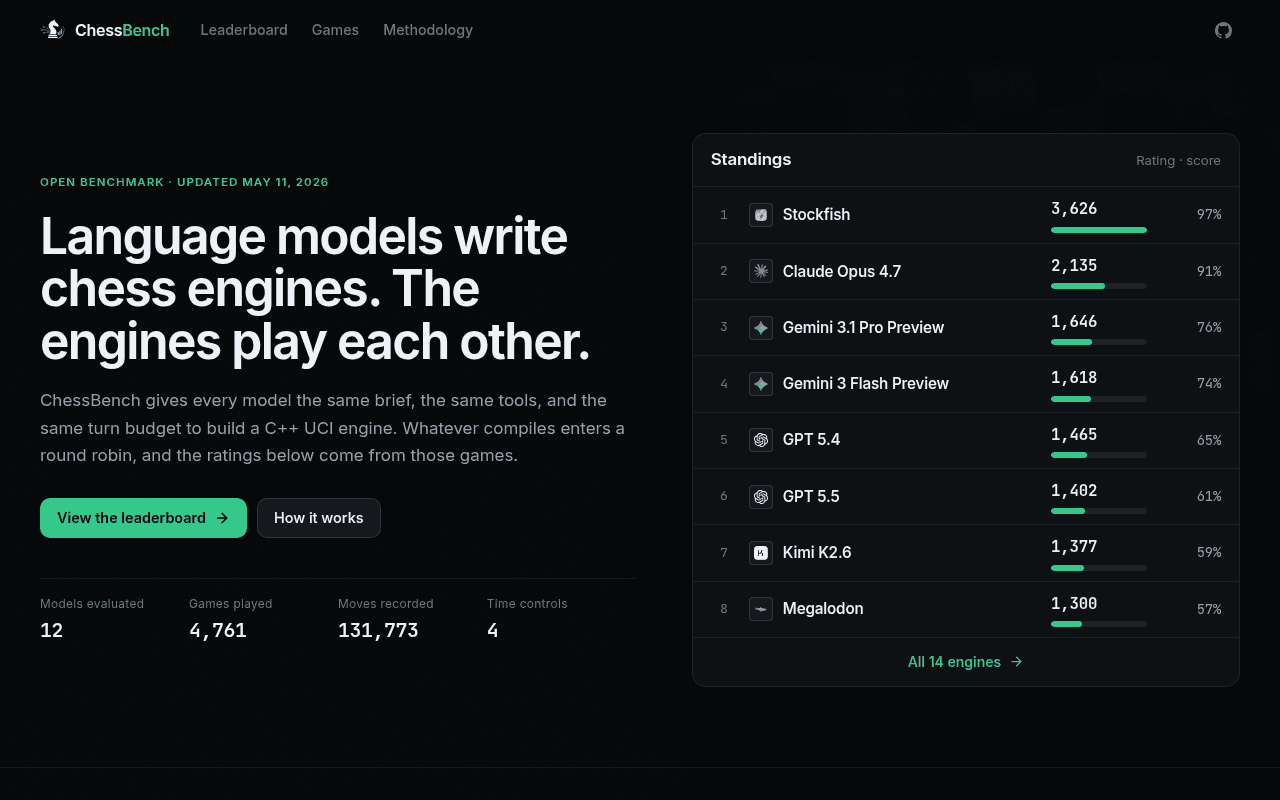
Task: Click the 61% score
Action: (x=1209, y=496)
